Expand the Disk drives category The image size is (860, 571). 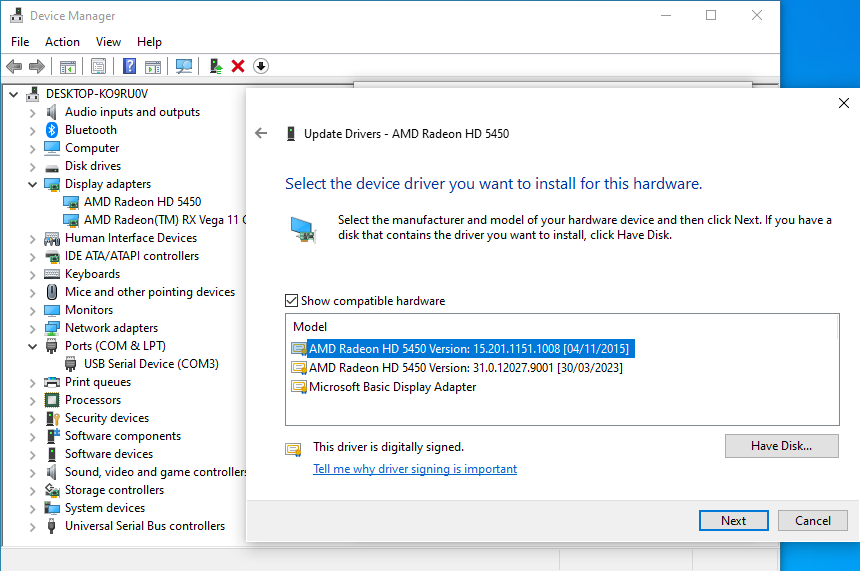pyautogui.click(x=32, y=167)
